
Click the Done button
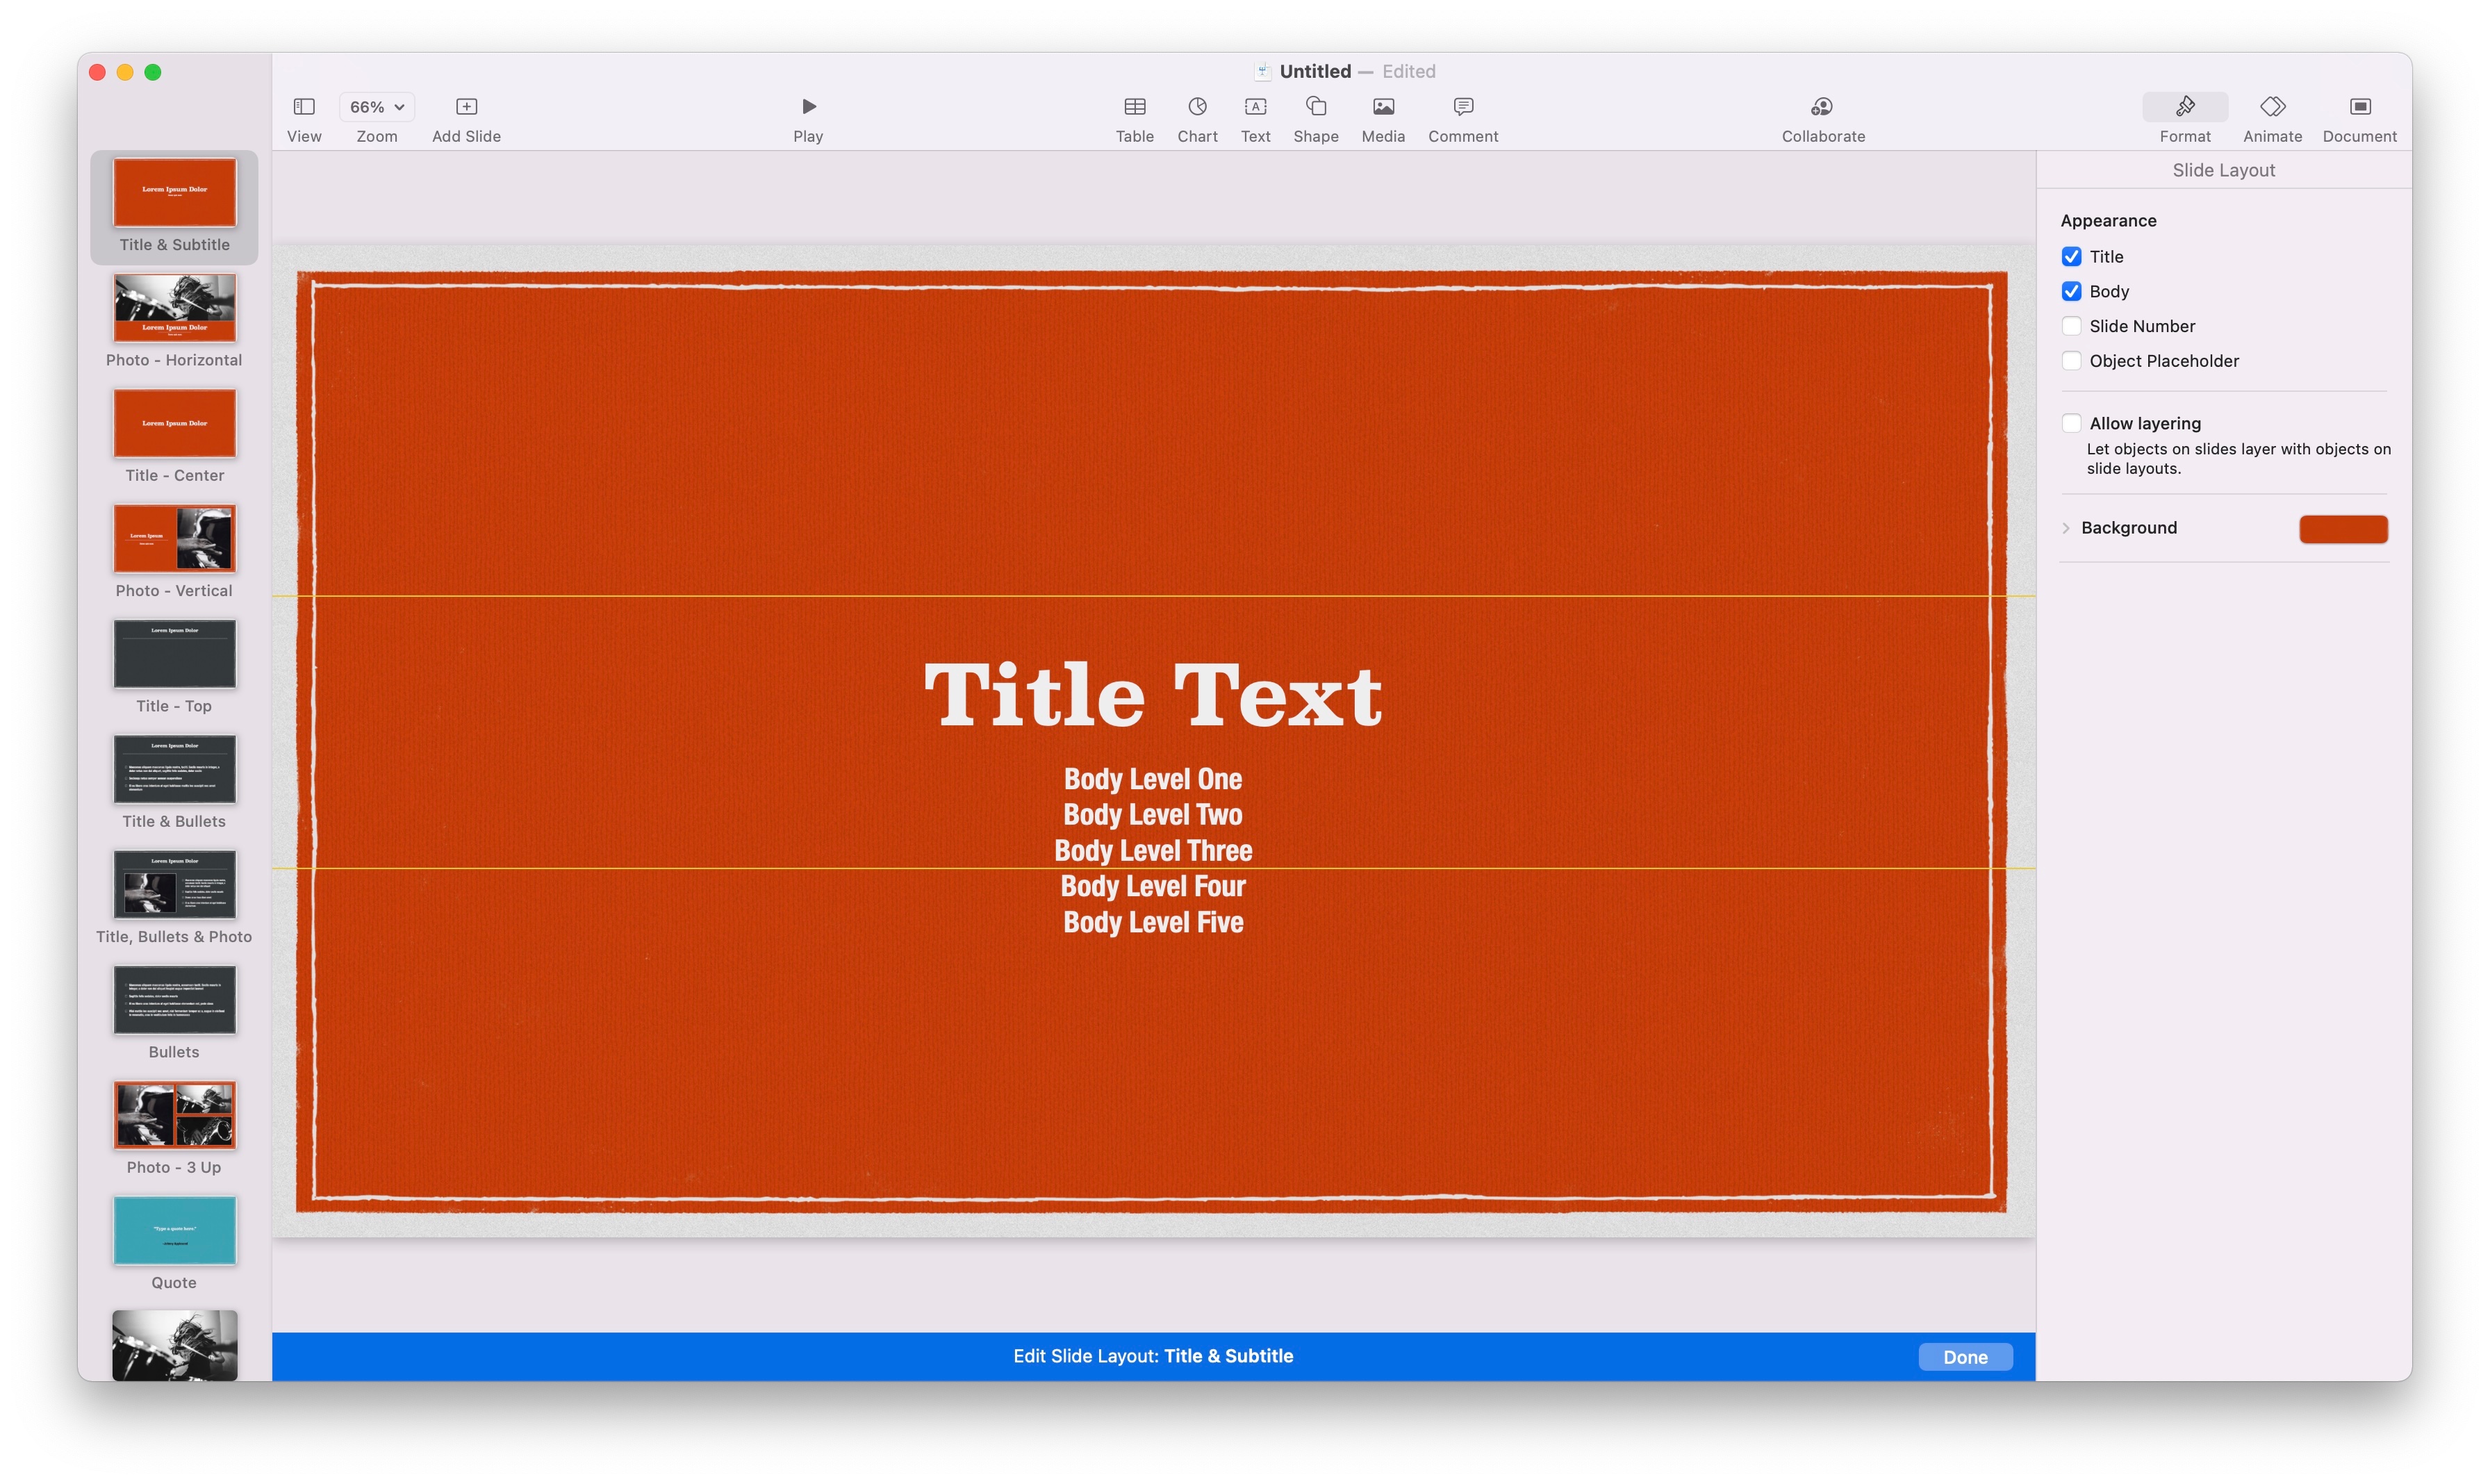(x=1964, y=1355)
